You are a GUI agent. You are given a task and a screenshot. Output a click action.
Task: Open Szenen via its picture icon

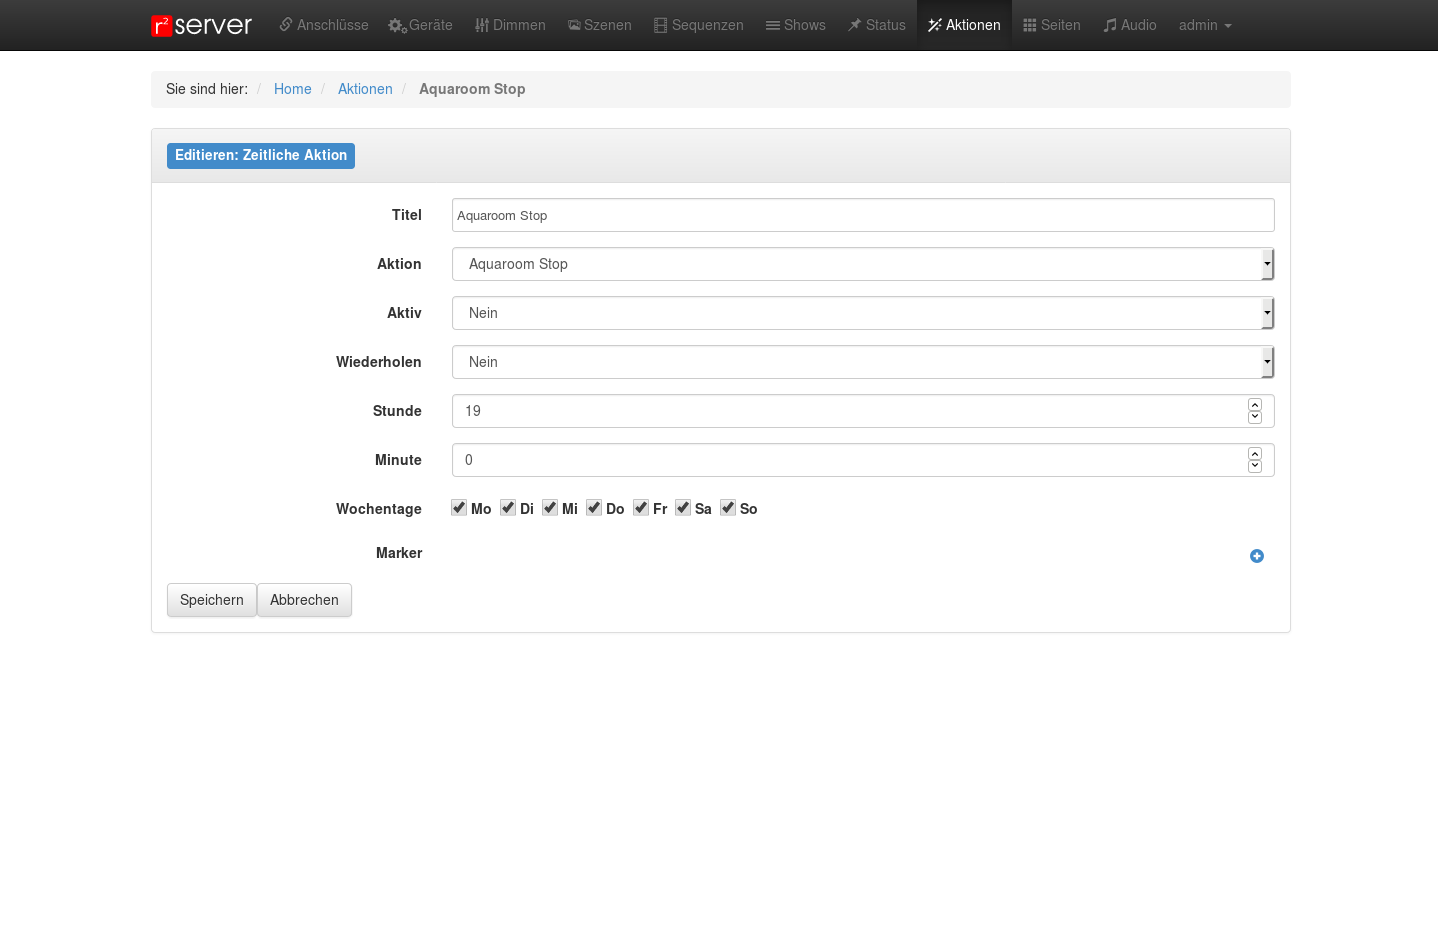(x=574, y=26)
